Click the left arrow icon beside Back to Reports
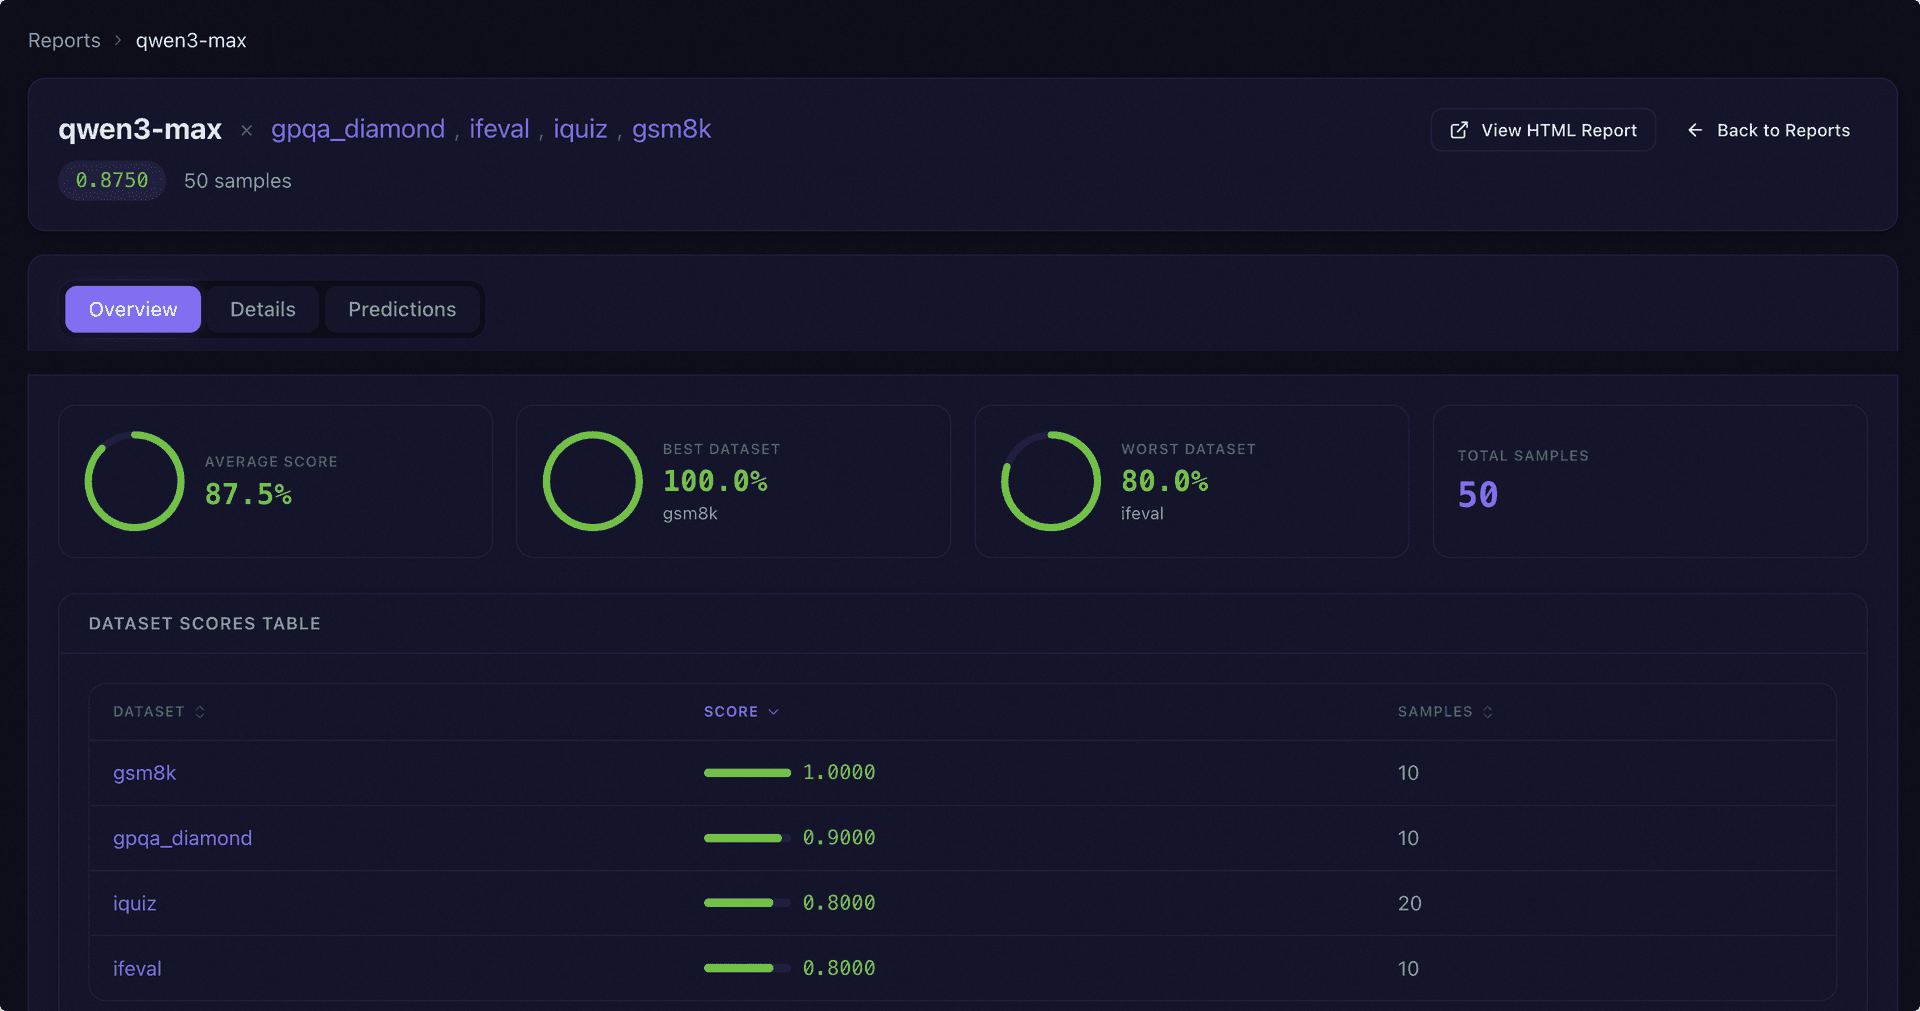This screenshot has width=1920, height=1011. (x=1695, y=130)
